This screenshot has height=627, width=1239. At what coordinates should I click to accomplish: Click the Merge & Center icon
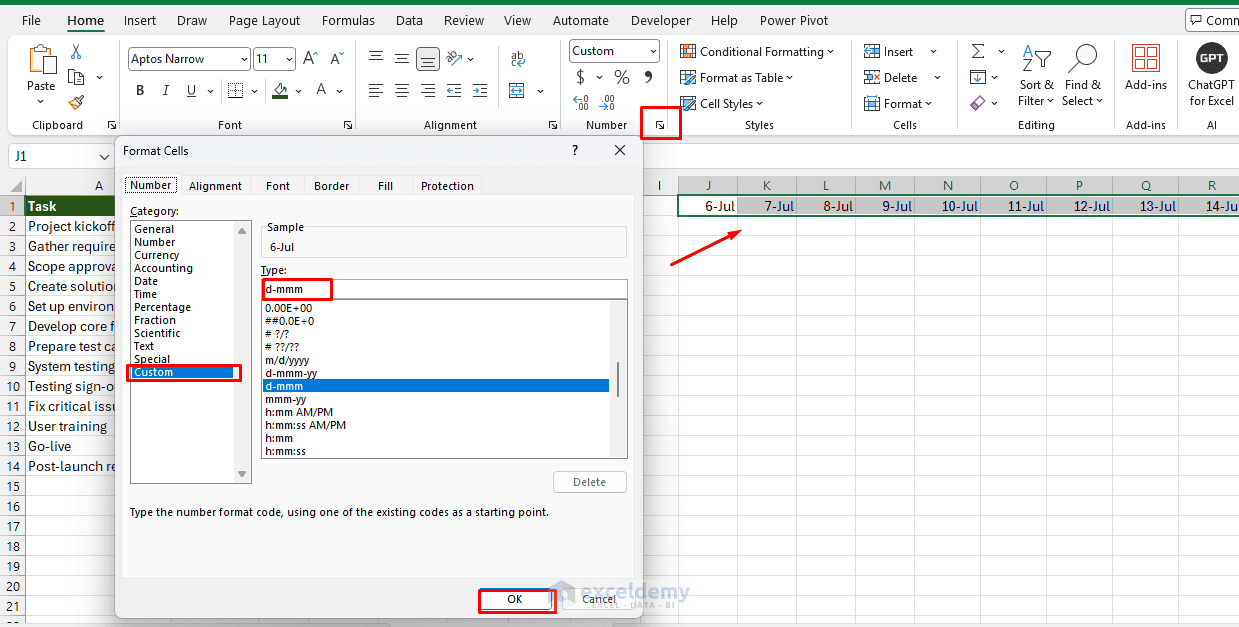point(517,90)
